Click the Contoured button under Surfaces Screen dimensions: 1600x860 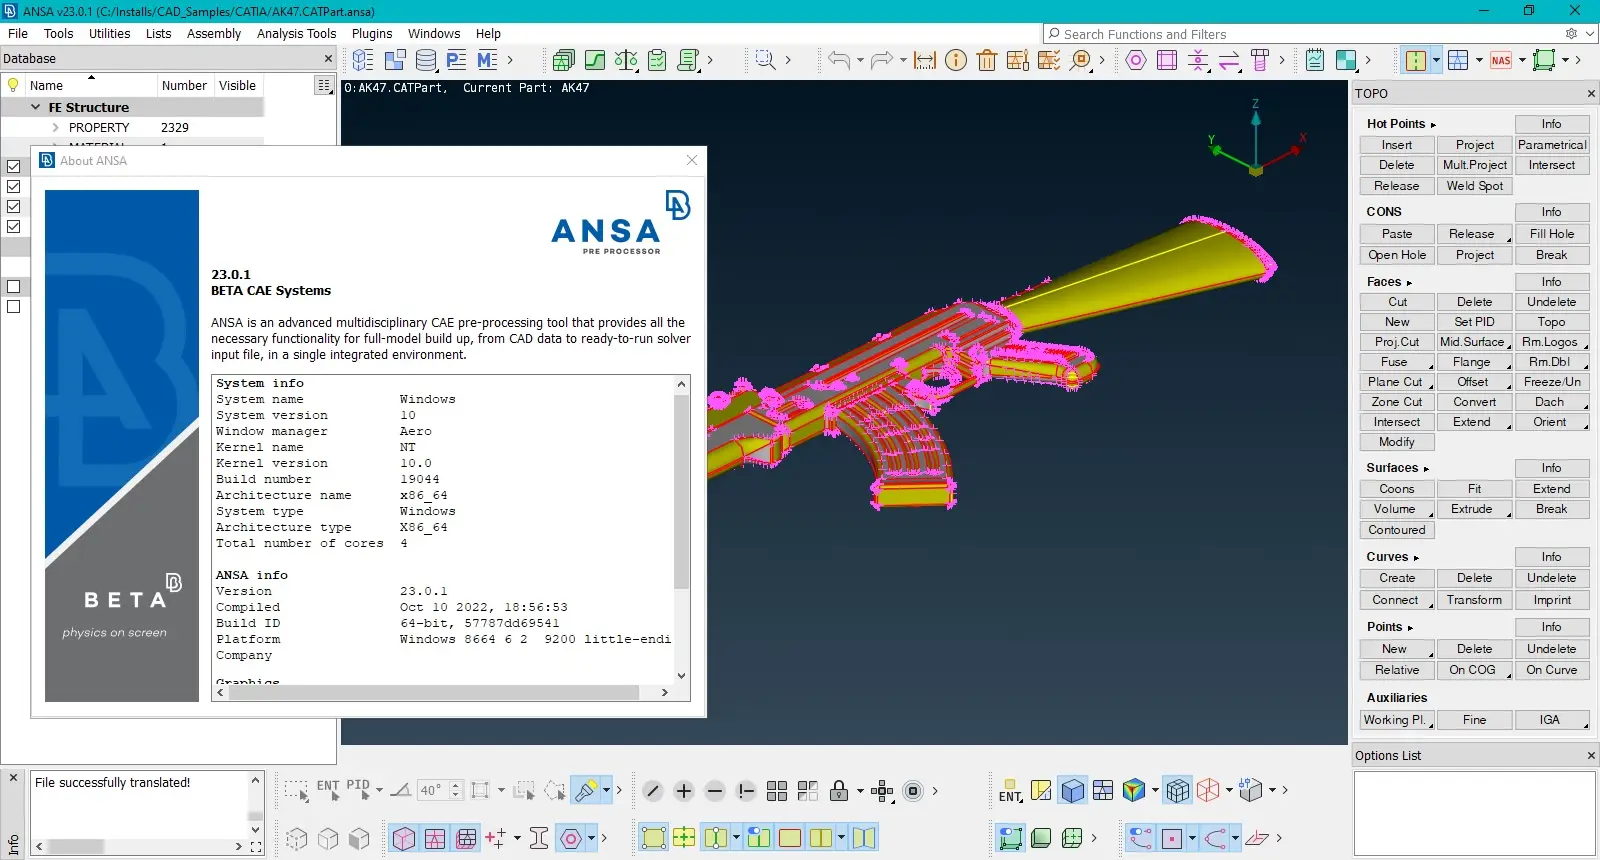coord(1397,530)
